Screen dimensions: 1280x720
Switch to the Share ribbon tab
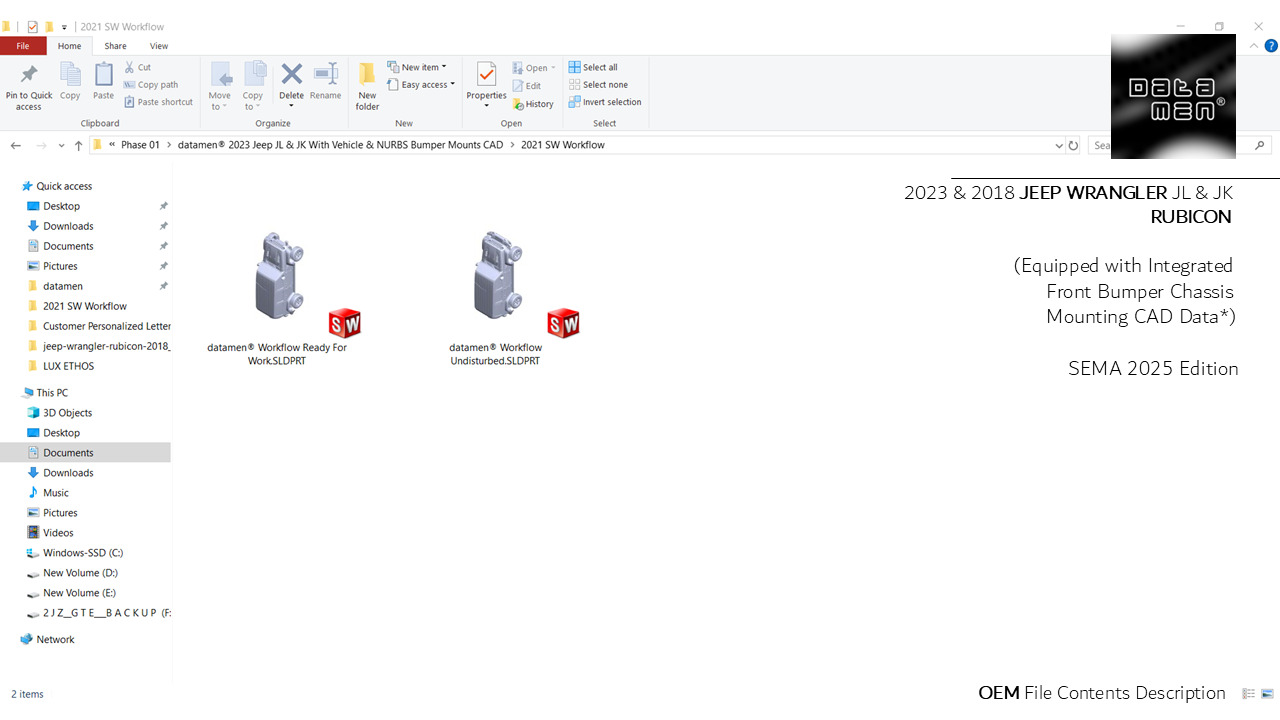pos(115,46)
